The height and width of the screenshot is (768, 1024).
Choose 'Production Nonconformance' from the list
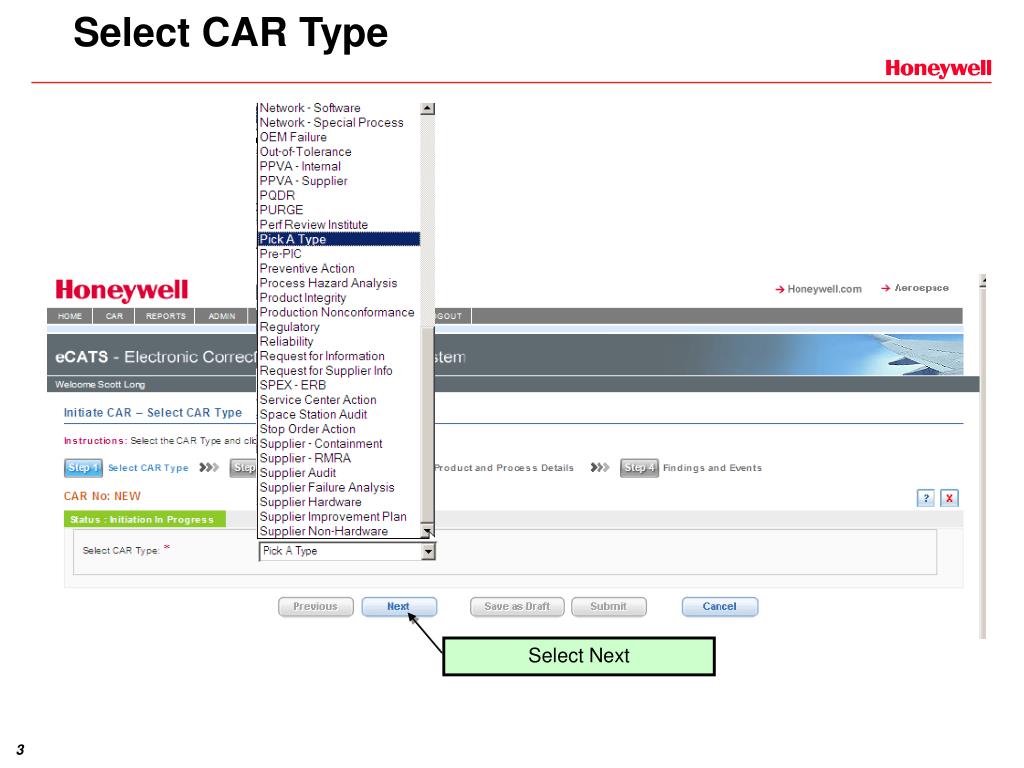tap(339, 312)
